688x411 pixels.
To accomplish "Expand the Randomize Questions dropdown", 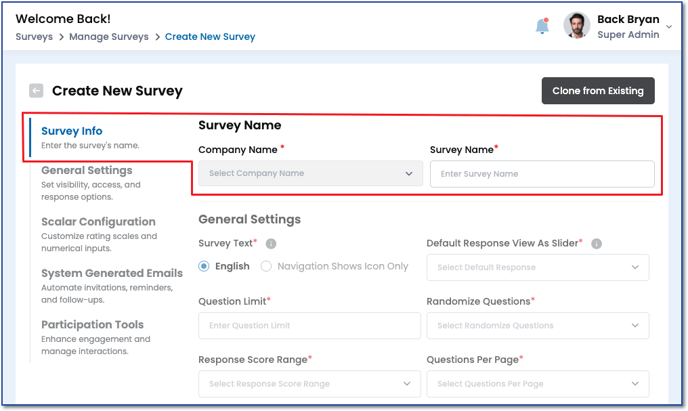I will point(537,326).
